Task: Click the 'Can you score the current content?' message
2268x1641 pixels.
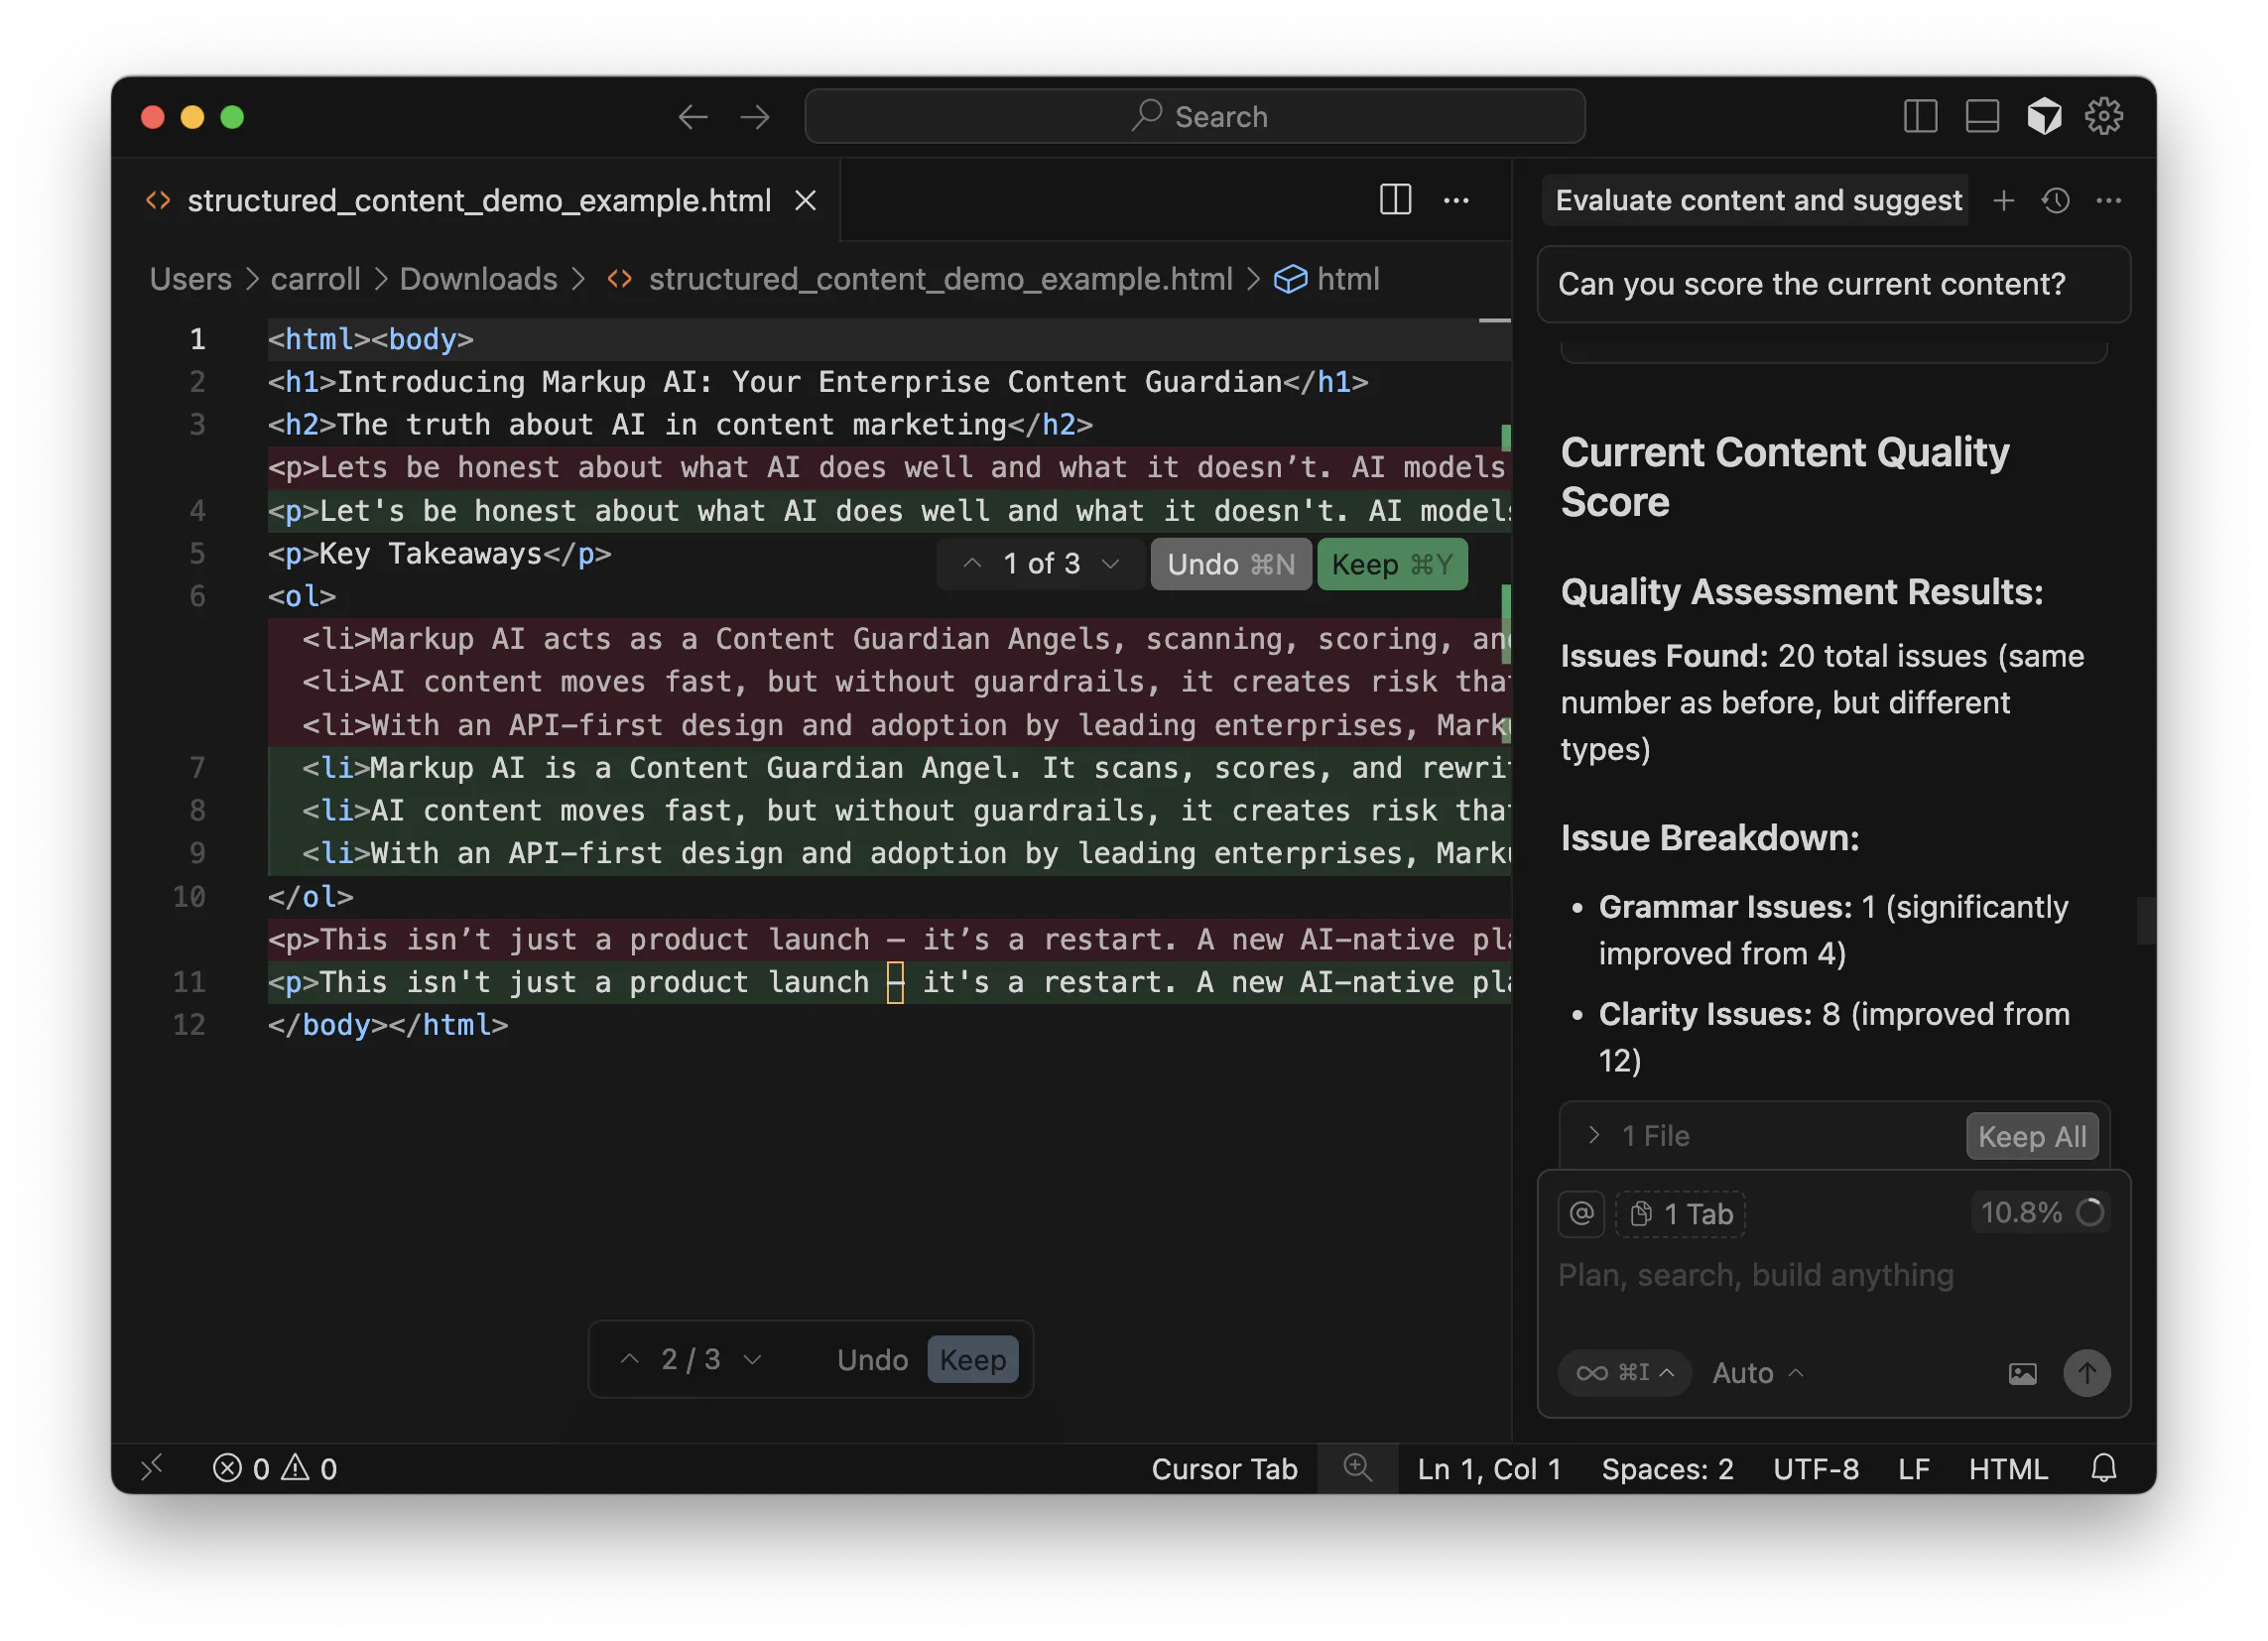Action: (x=1832, y=285)
